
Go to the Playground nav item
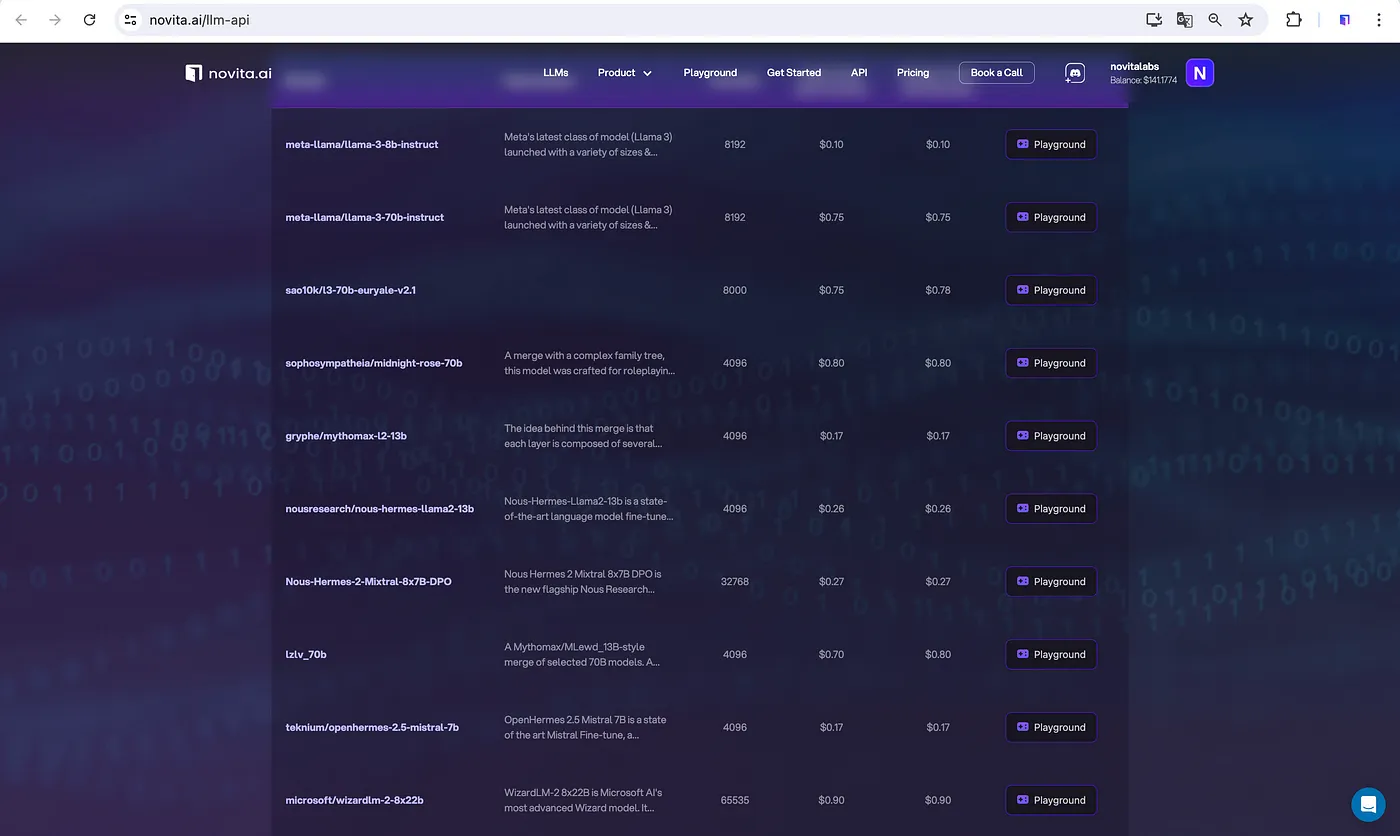pos(710,73)
